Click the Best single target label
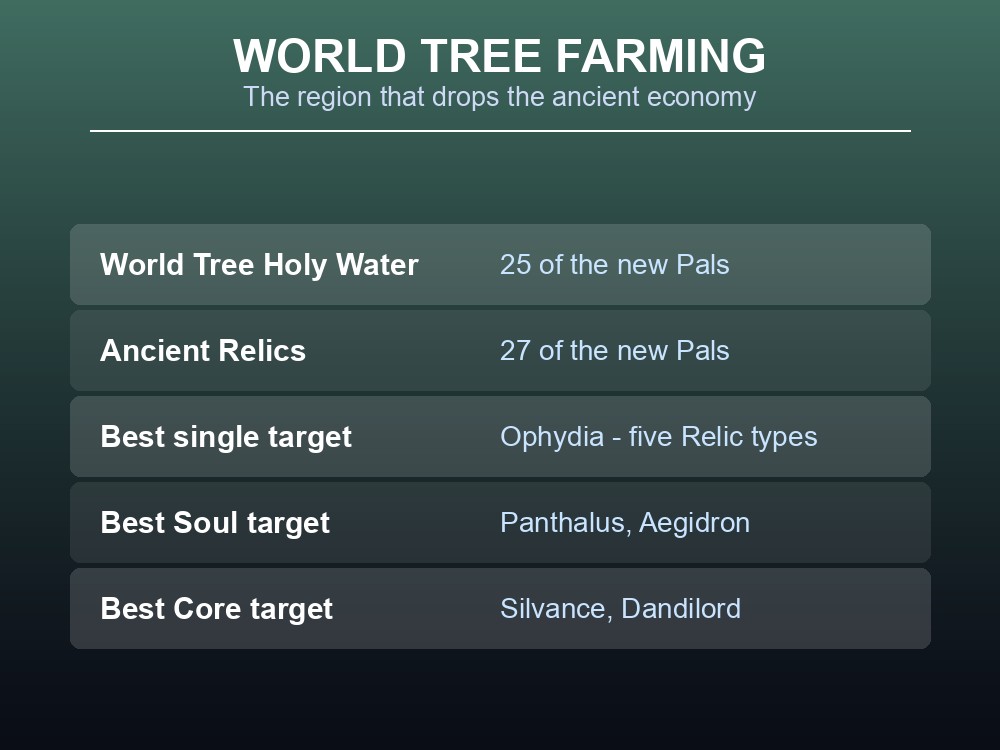The width and height of the screenshot is (1000, 750). tap(226, 437)
